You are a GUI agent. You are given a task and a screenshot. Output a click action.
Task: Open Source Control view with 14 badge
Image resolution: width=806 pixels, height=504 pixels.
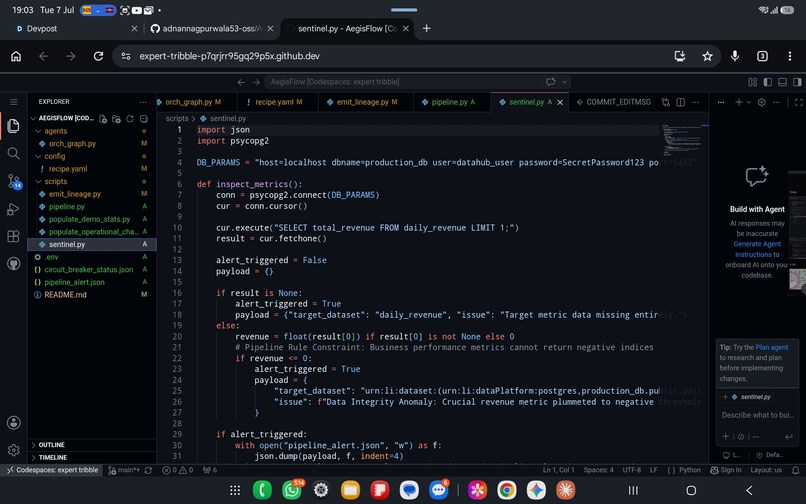coord(14,181)
